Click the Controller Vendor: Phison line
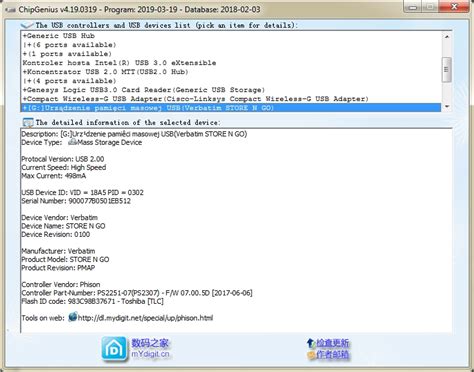Viewport: 474px width, 372px height. click(x=61, y=284)
